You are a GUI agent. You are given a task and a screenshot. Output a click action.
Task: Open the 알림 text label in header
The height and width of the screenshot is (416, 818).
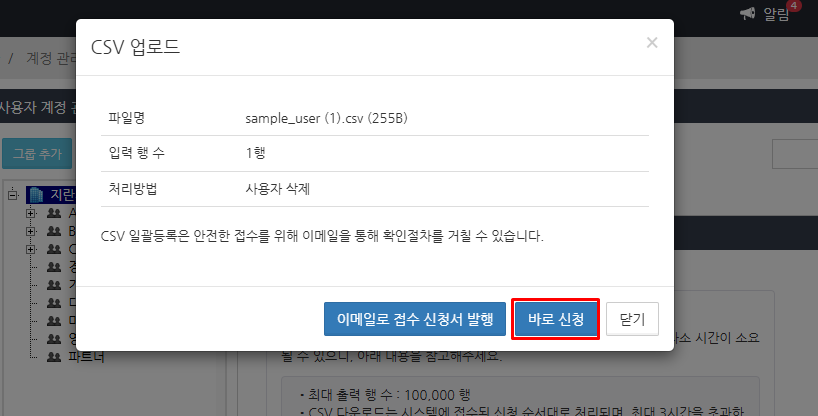pyautogui.click(x=776, y=14)
